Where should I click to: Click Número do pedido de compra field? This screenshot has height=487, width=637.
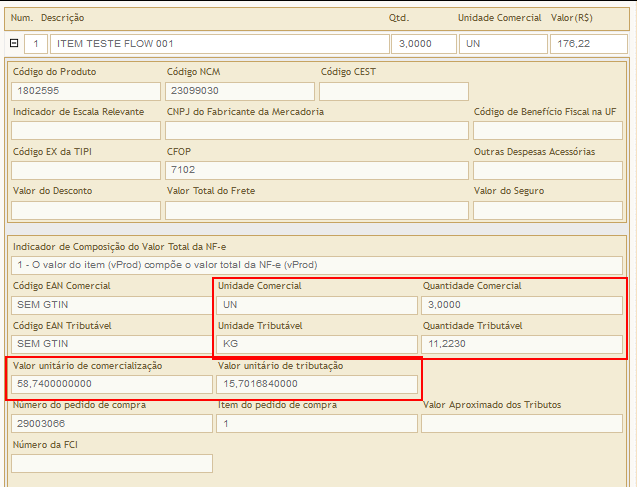(x=111, y=424)
